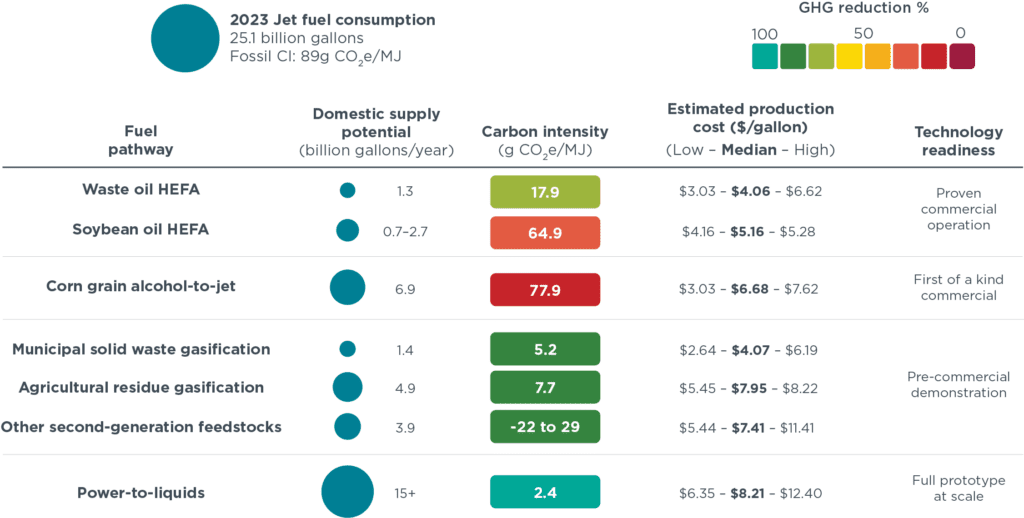Viewport: 1024px width, 518px height.
Task: Select the red 77.9 carbon intensity box
Action: click(x=545, y=289)
